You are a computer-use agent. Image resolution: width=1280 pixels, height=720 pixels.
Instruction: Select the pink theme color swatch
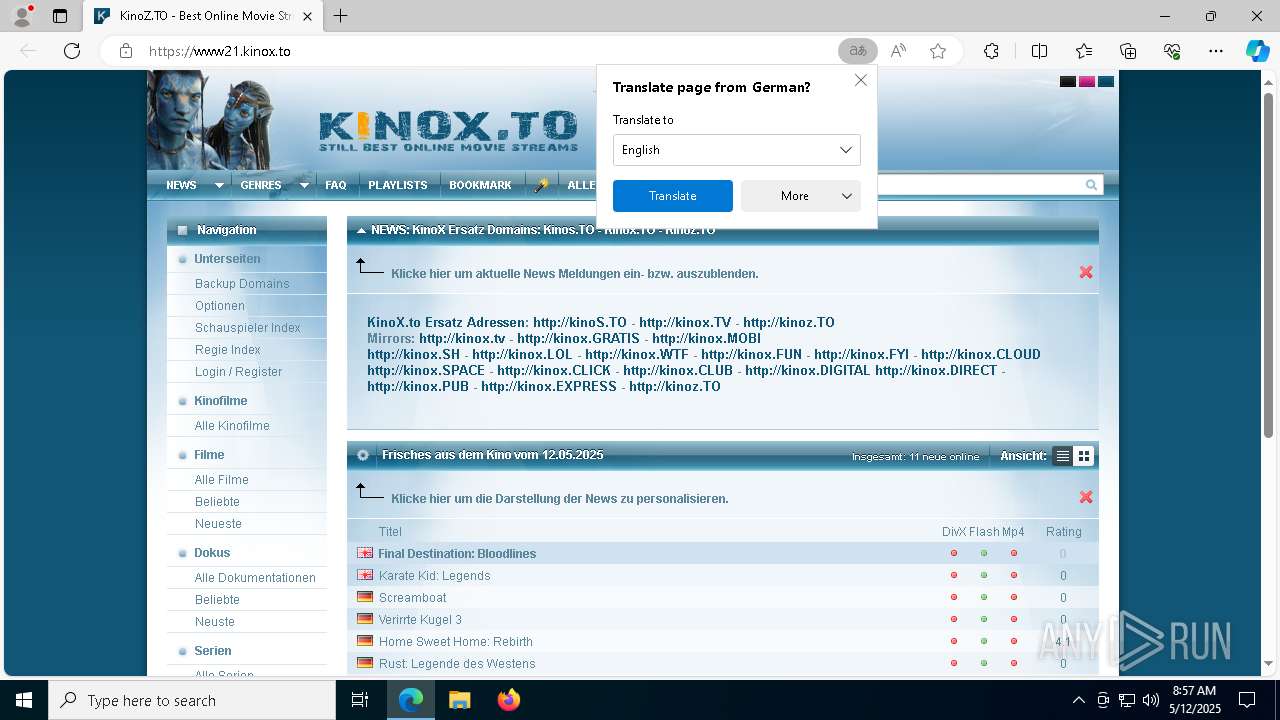tap(1087, 82)
